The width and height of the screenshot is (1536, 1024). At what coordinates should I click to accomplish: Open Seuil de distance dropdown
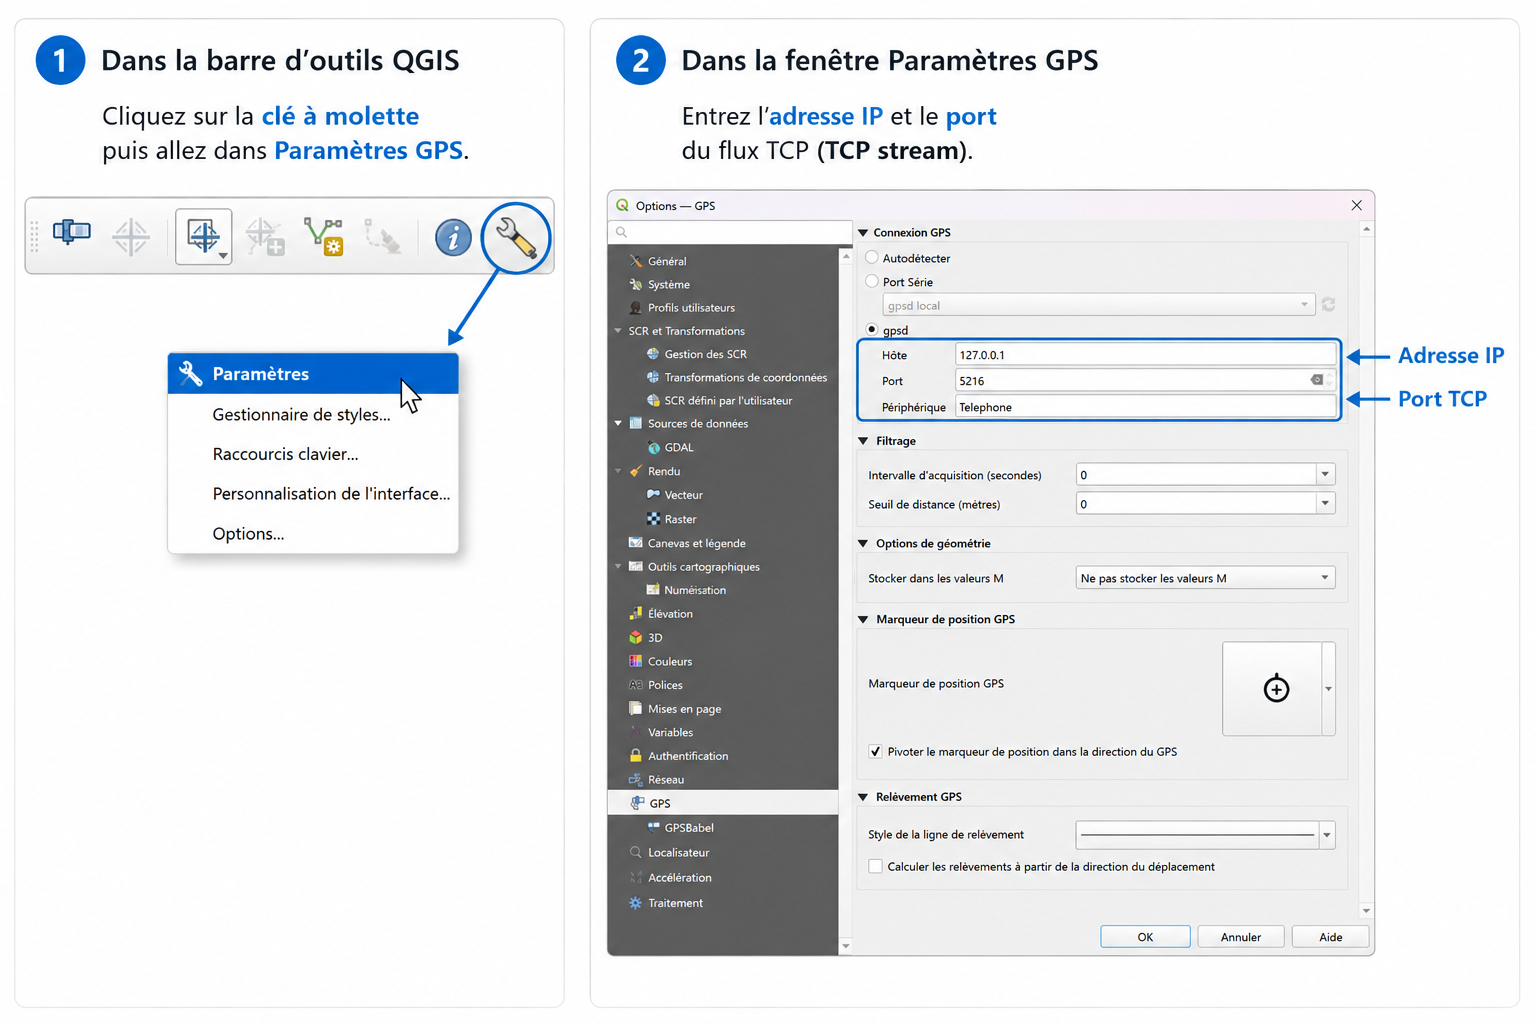1325,504
